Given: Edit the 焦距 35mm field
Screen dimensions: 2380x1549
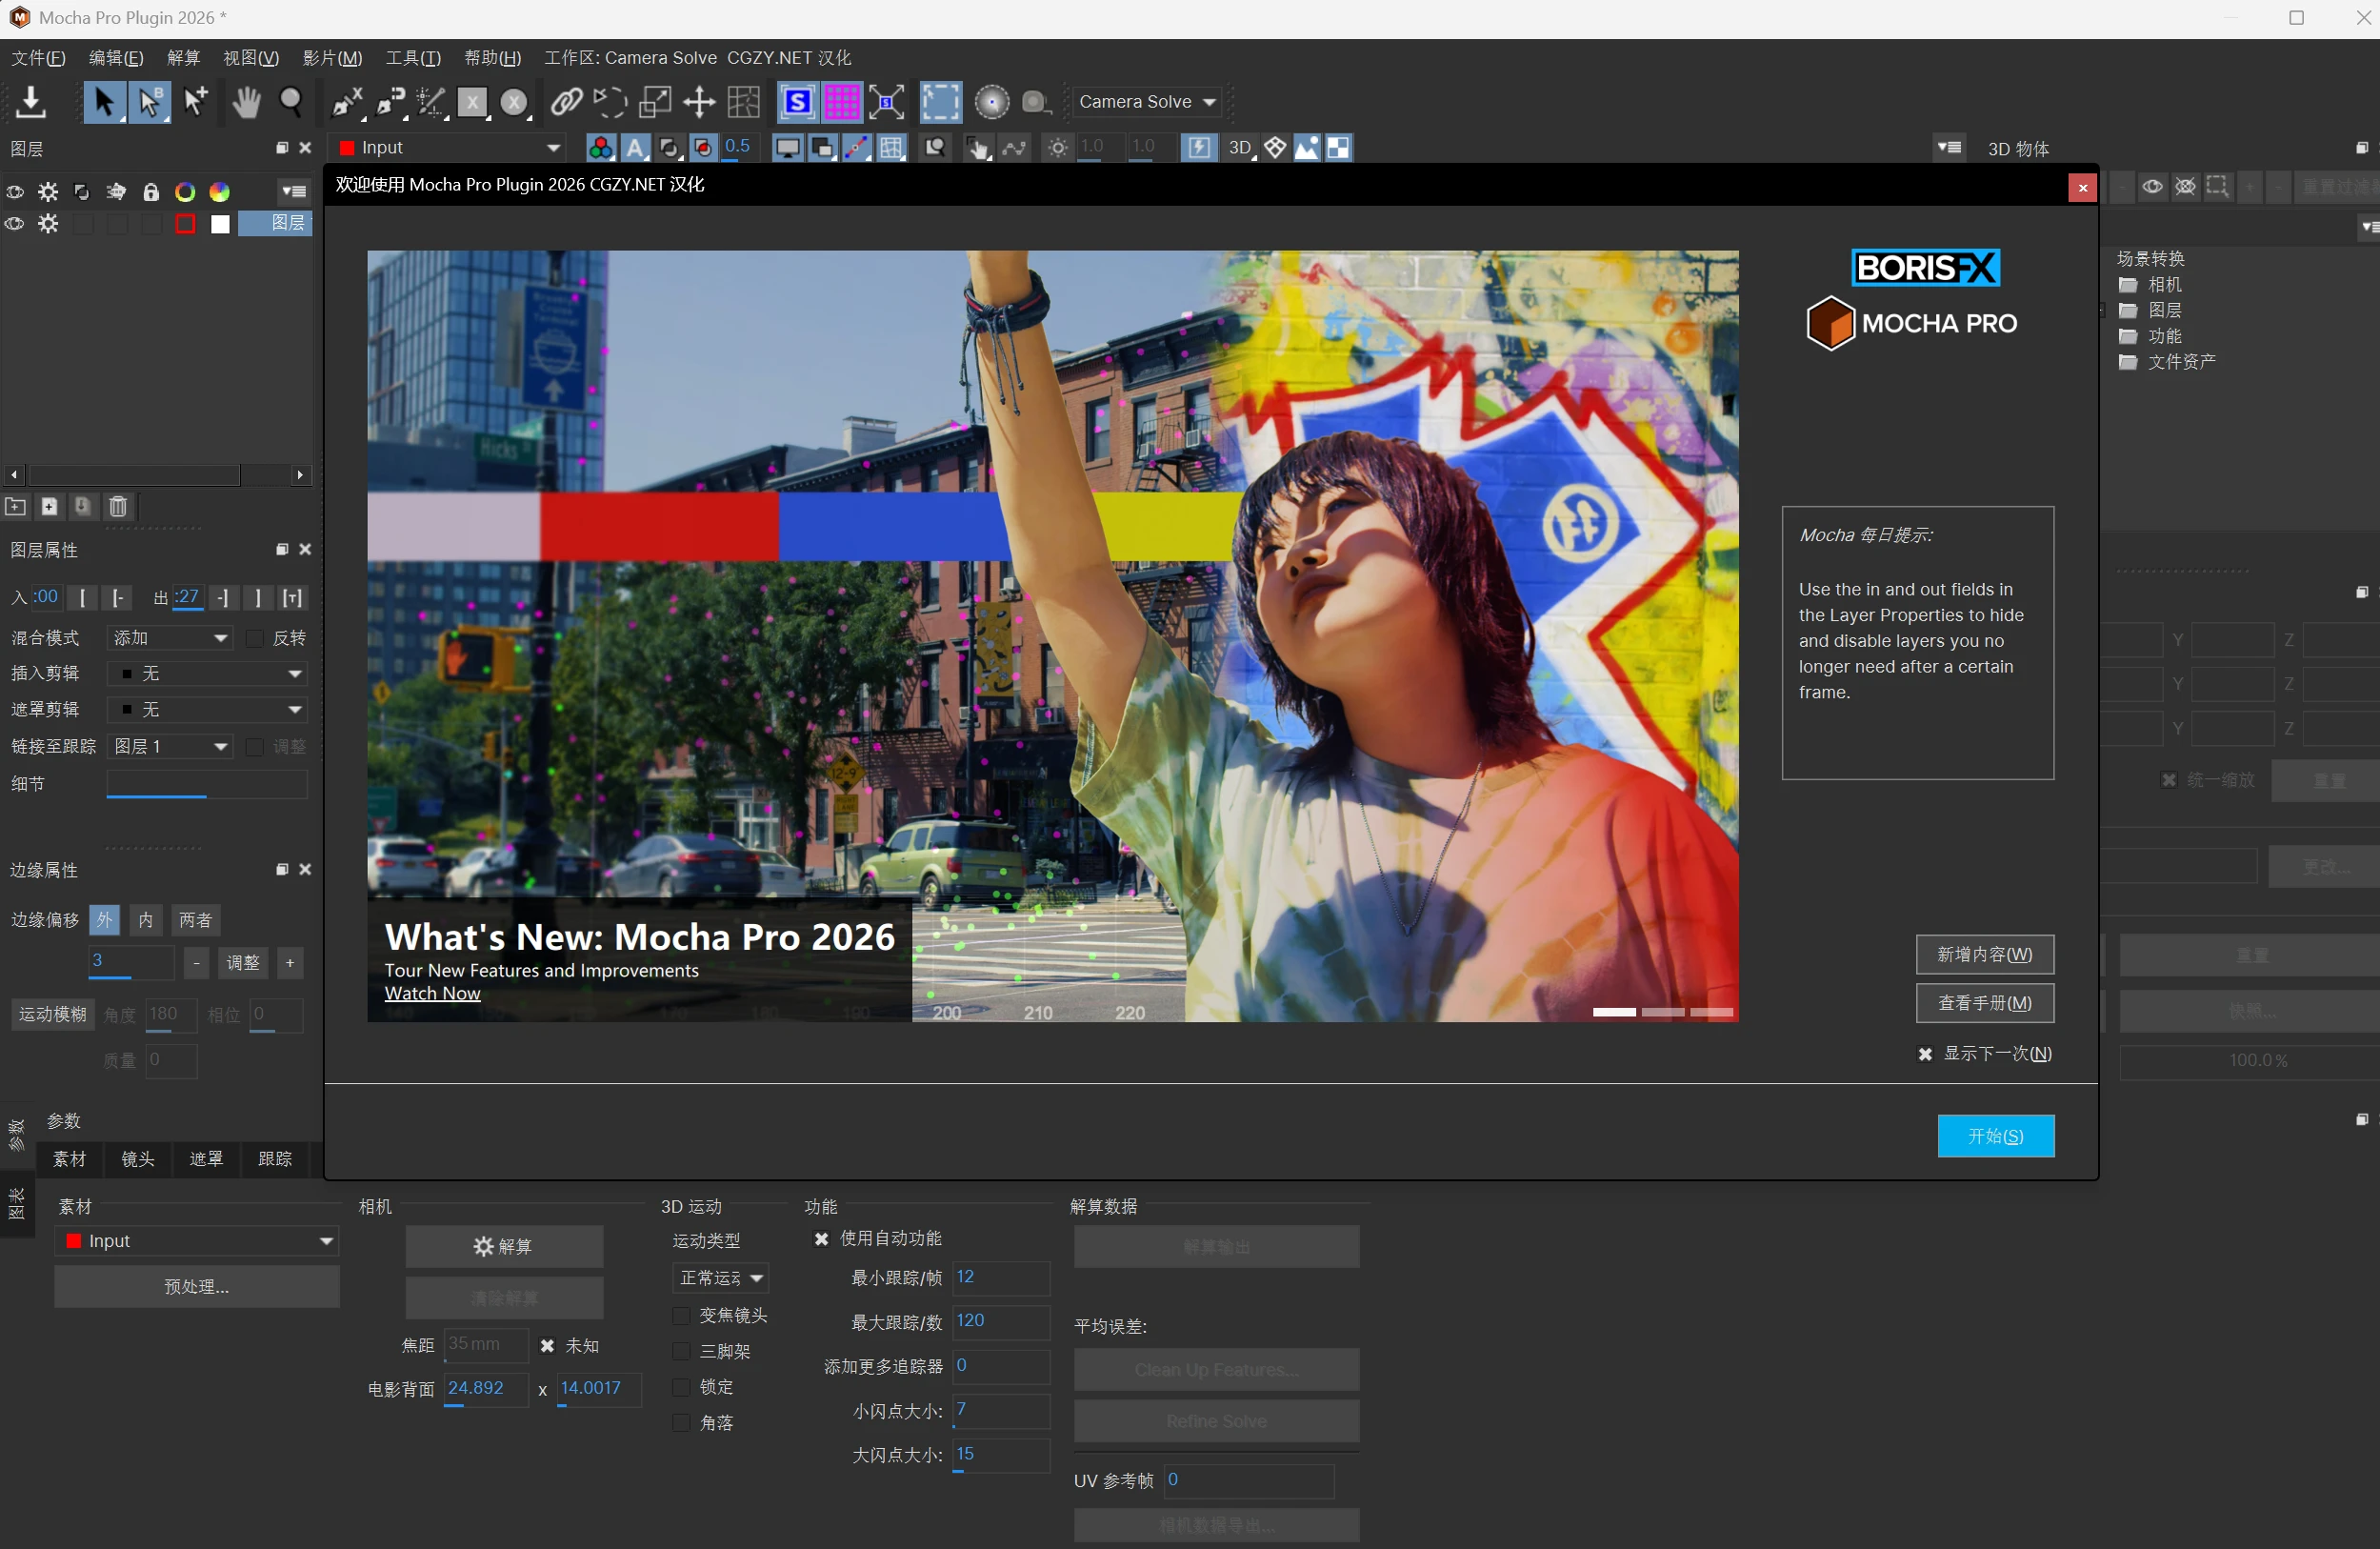Looking at the screenshot, I should 486,1345.
